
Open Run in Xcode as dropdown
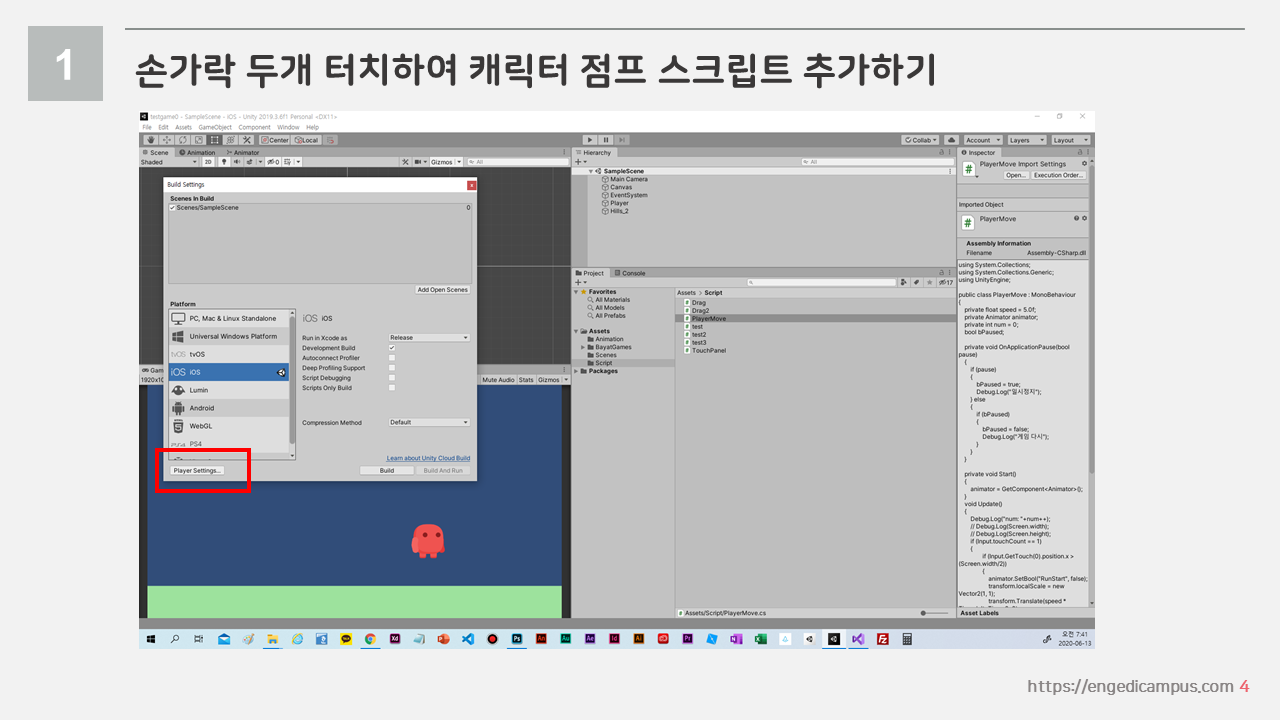click(429, 338)
